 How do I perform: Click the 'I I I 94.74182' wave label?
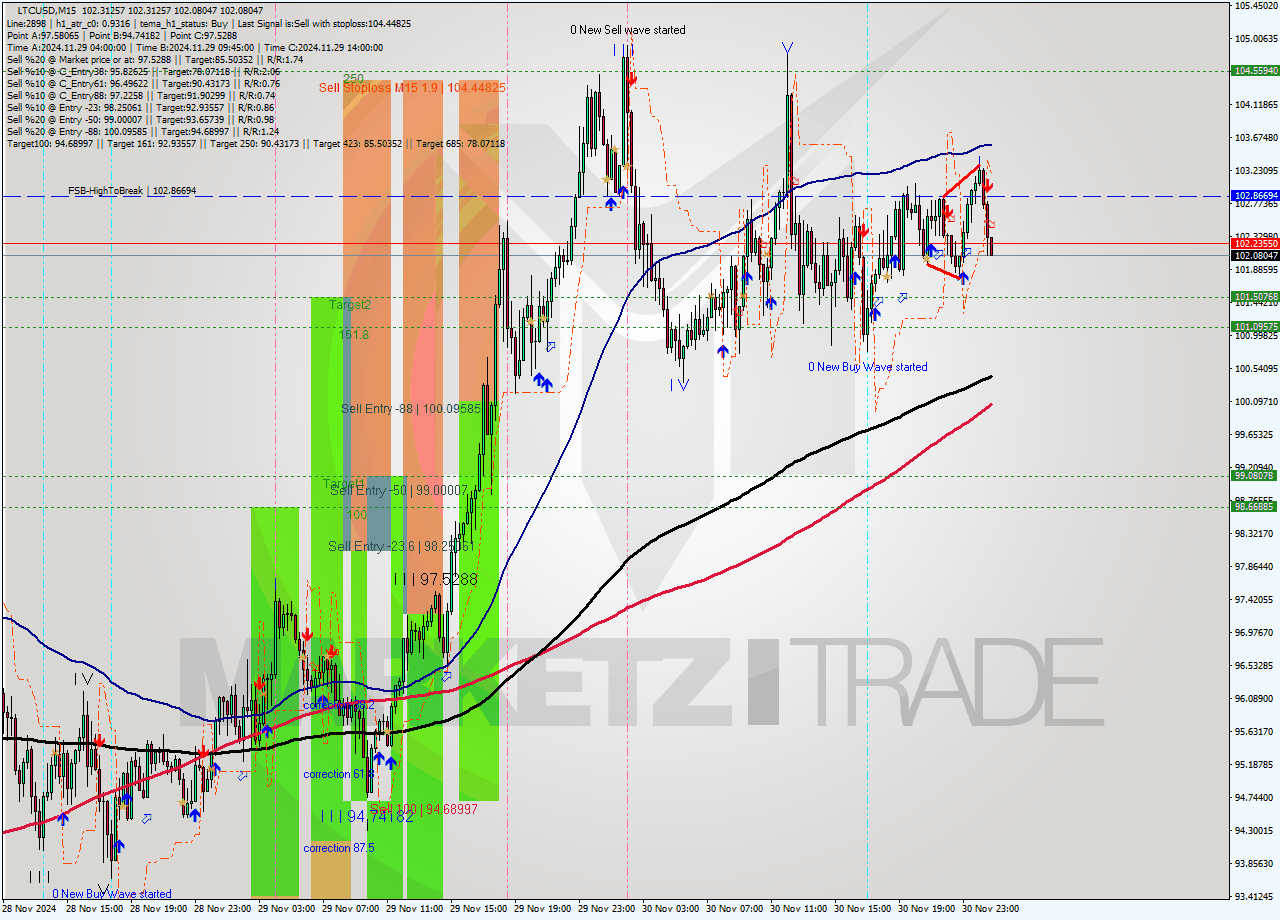[367, 816]
